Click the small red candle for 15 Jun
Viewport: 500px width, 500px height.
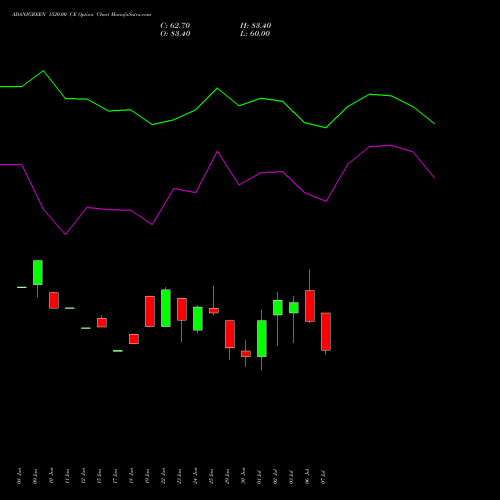pos(102,322)
